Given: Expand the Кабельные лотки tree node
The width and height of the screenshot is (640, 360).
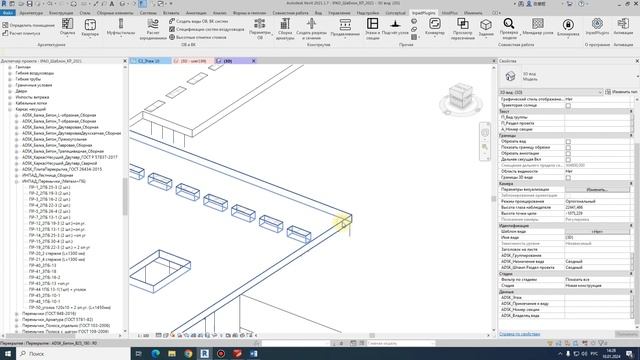Looking at the screenshot, I should (x=10, y=103).
